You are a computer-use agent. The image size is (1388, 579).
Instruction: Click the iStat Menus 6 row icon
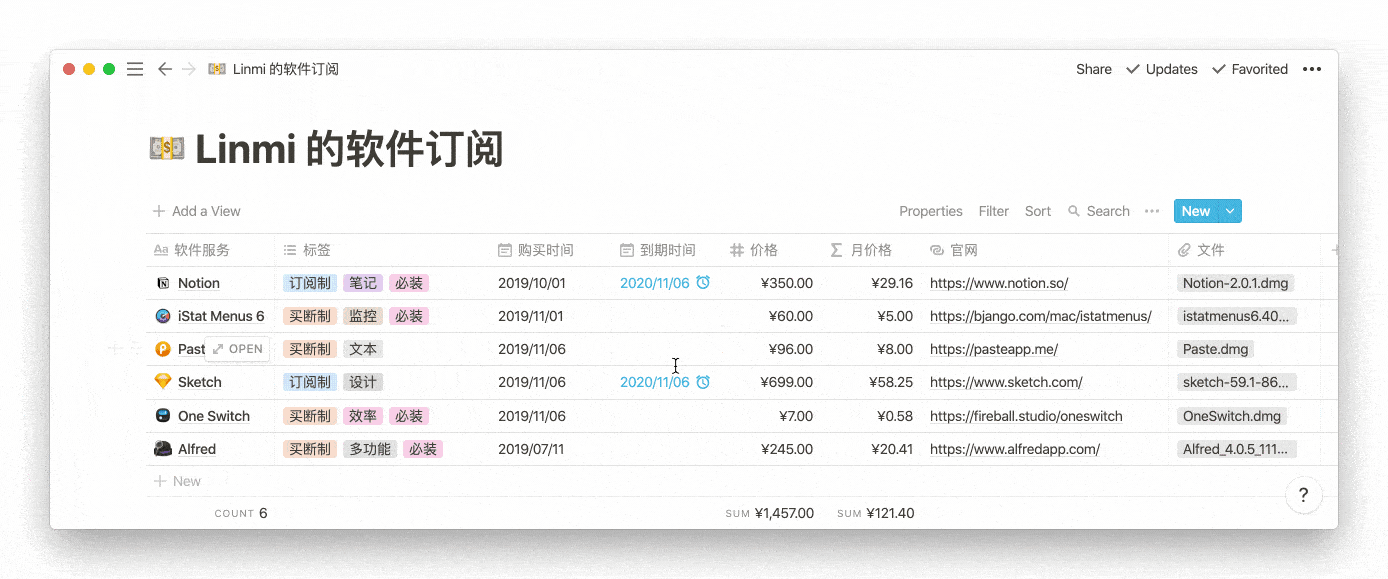(163, 316)
